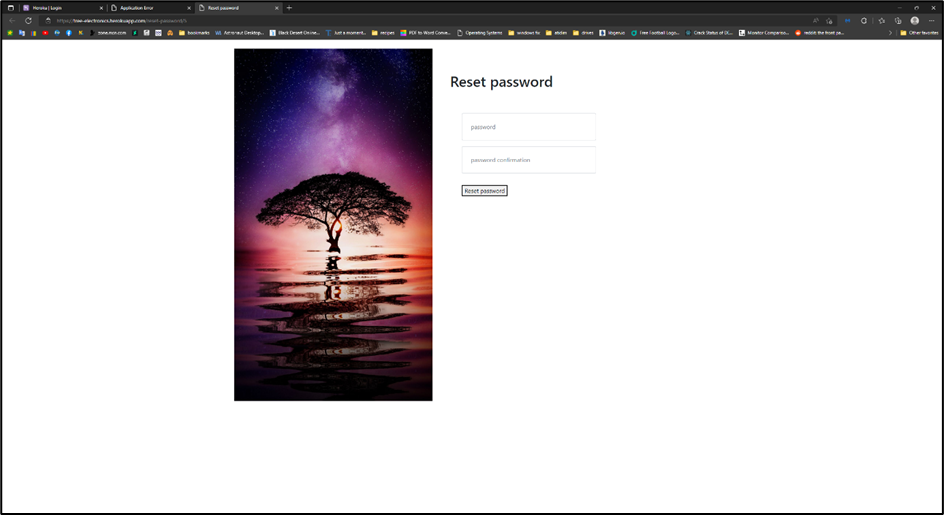
Task: Open the Google Translate bookmark icon
Action: (22, 33)
